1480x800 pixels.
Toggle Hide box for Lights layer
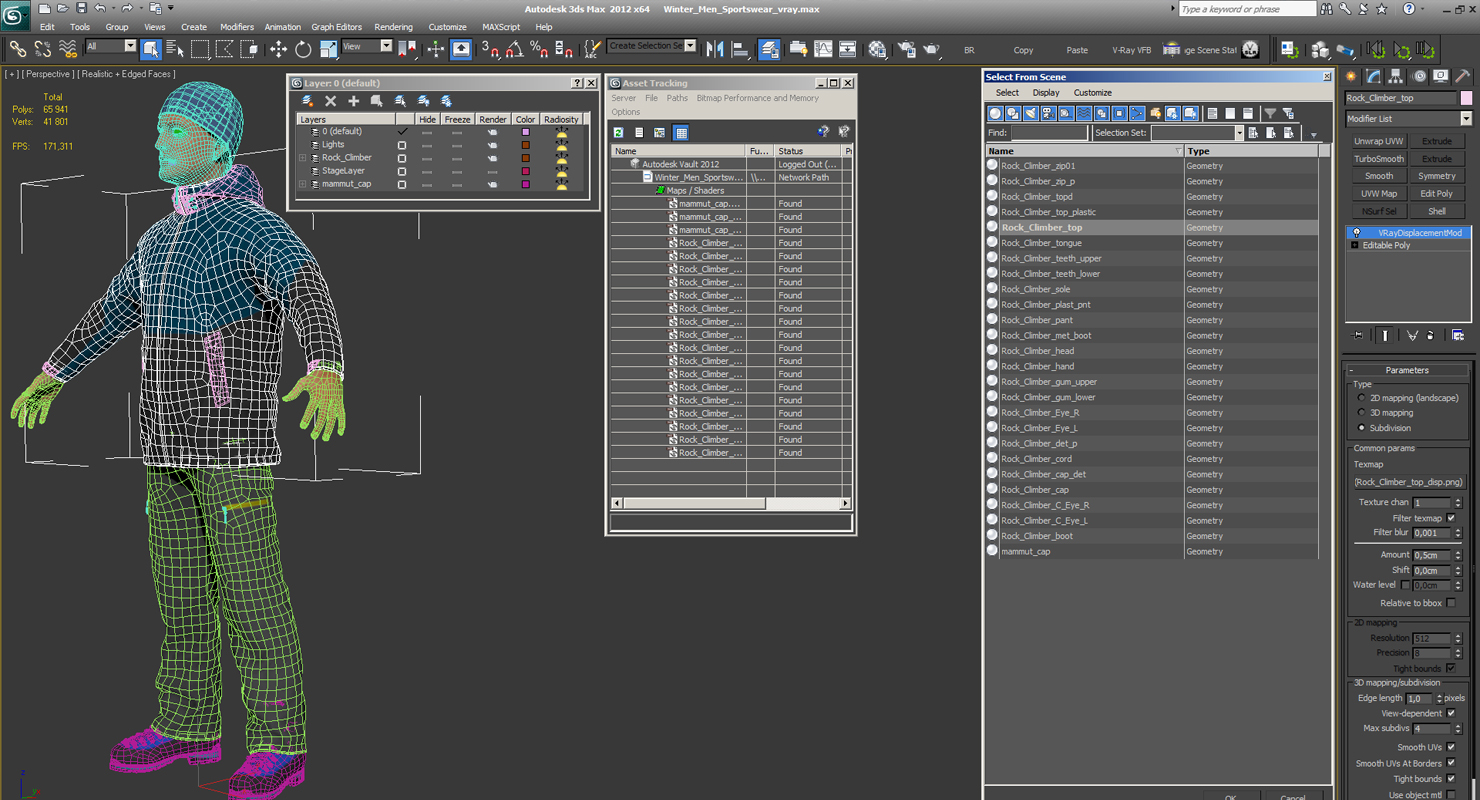pyautogui.click(x=427, y=145)
